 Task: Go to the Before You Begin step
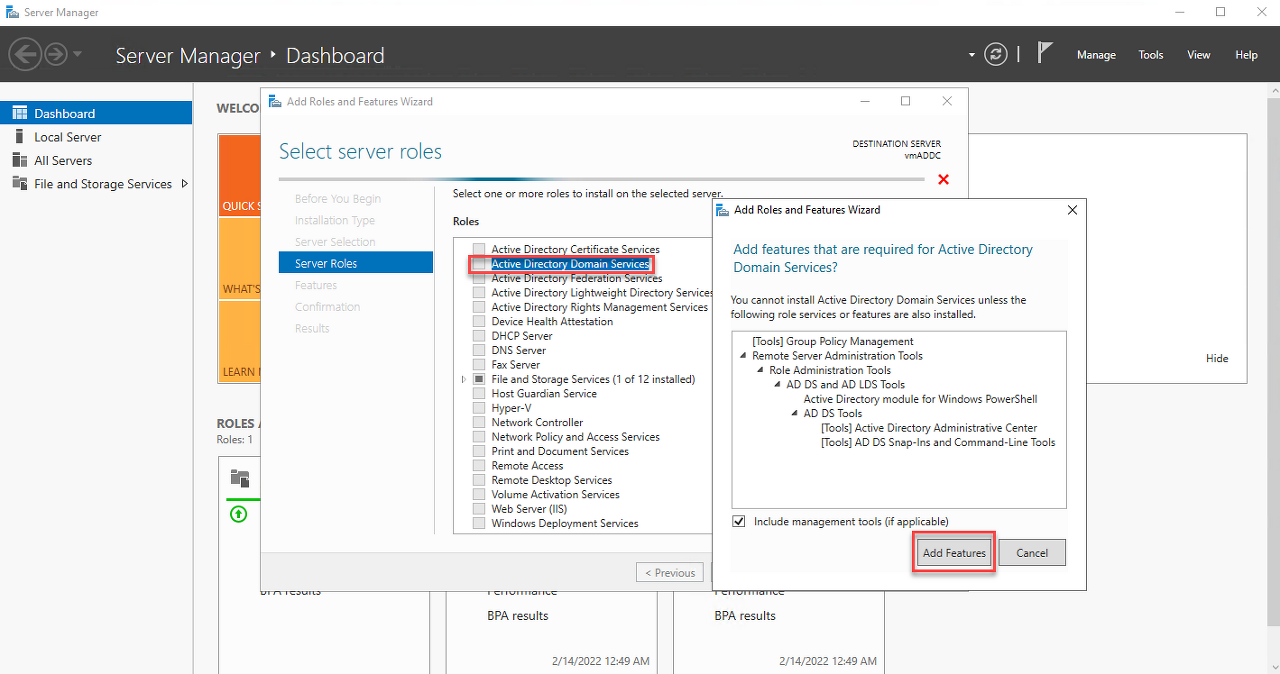[338, 199]
